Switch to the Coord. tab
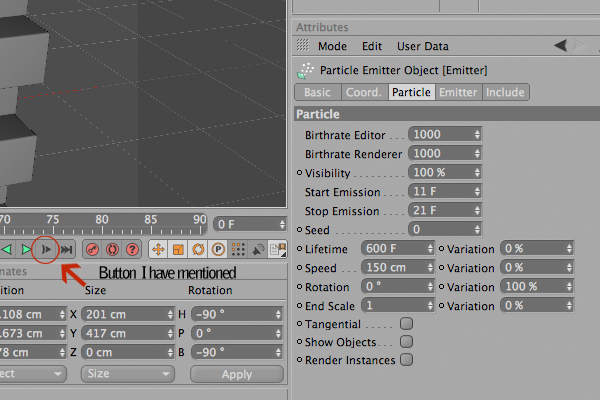 point(364,92)
